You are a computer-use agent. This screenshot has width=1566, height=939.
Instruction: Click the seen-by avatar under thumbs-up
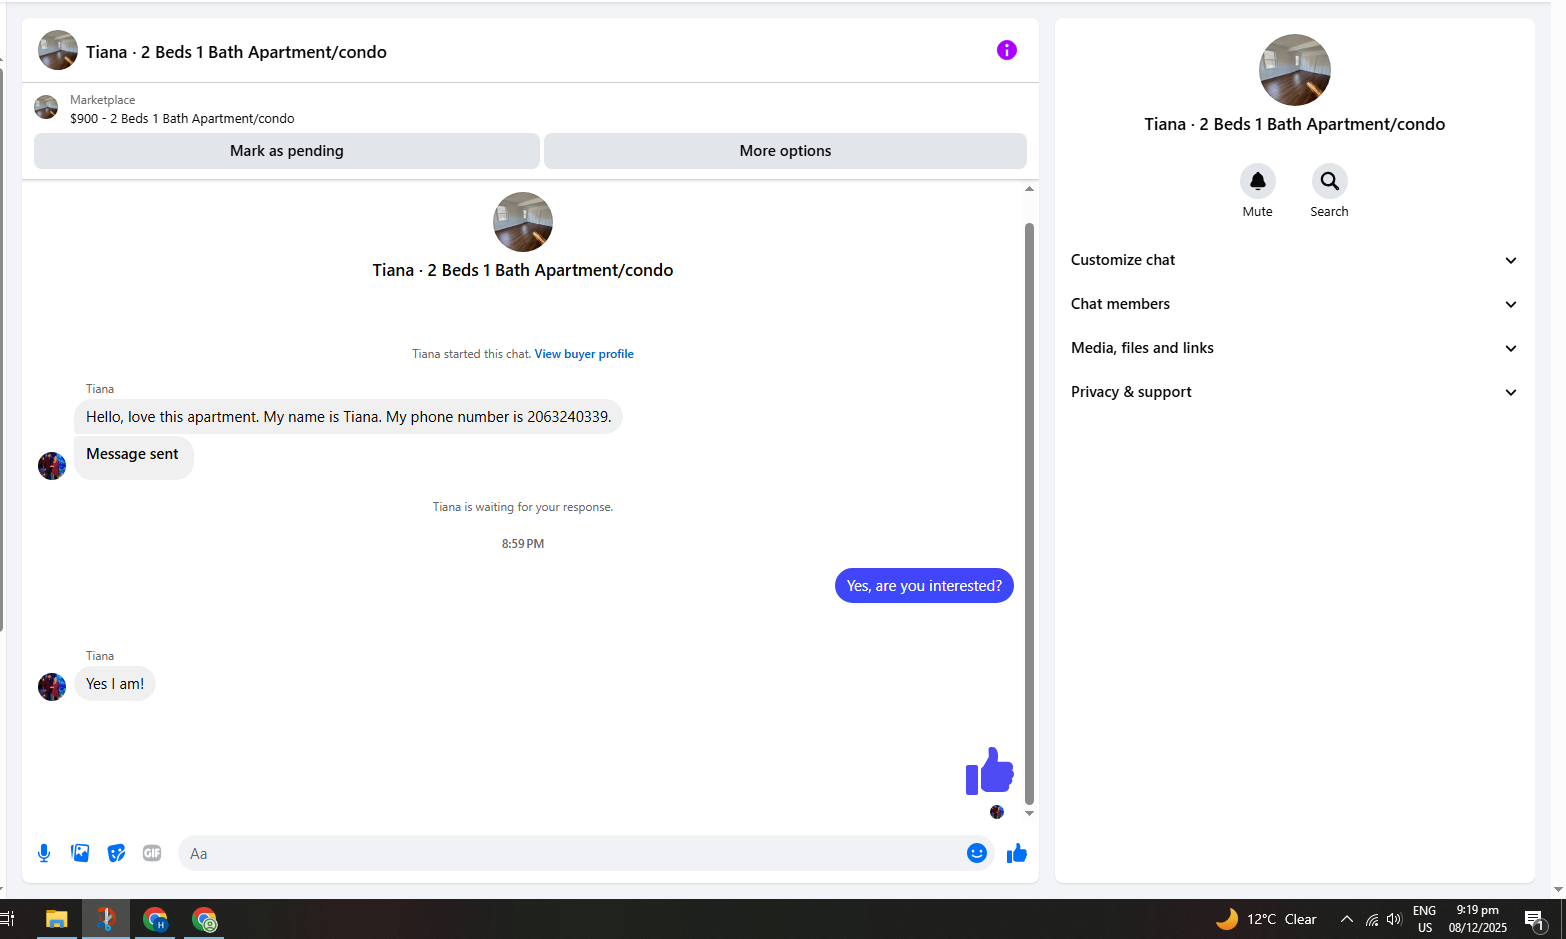click(997, 812)
